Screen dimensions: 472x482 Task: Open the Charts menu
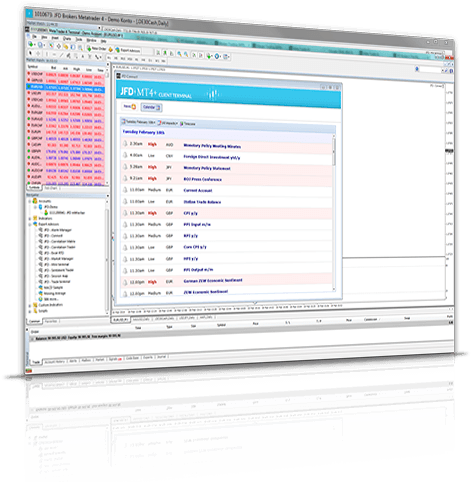point(67,39)
